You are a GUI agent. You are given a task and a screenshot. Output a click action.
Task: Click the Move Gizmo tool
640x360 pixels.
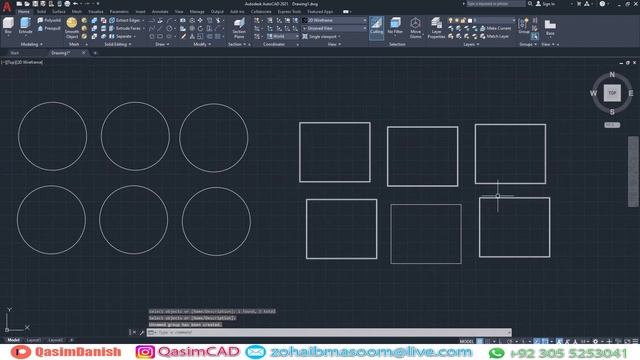416,28
